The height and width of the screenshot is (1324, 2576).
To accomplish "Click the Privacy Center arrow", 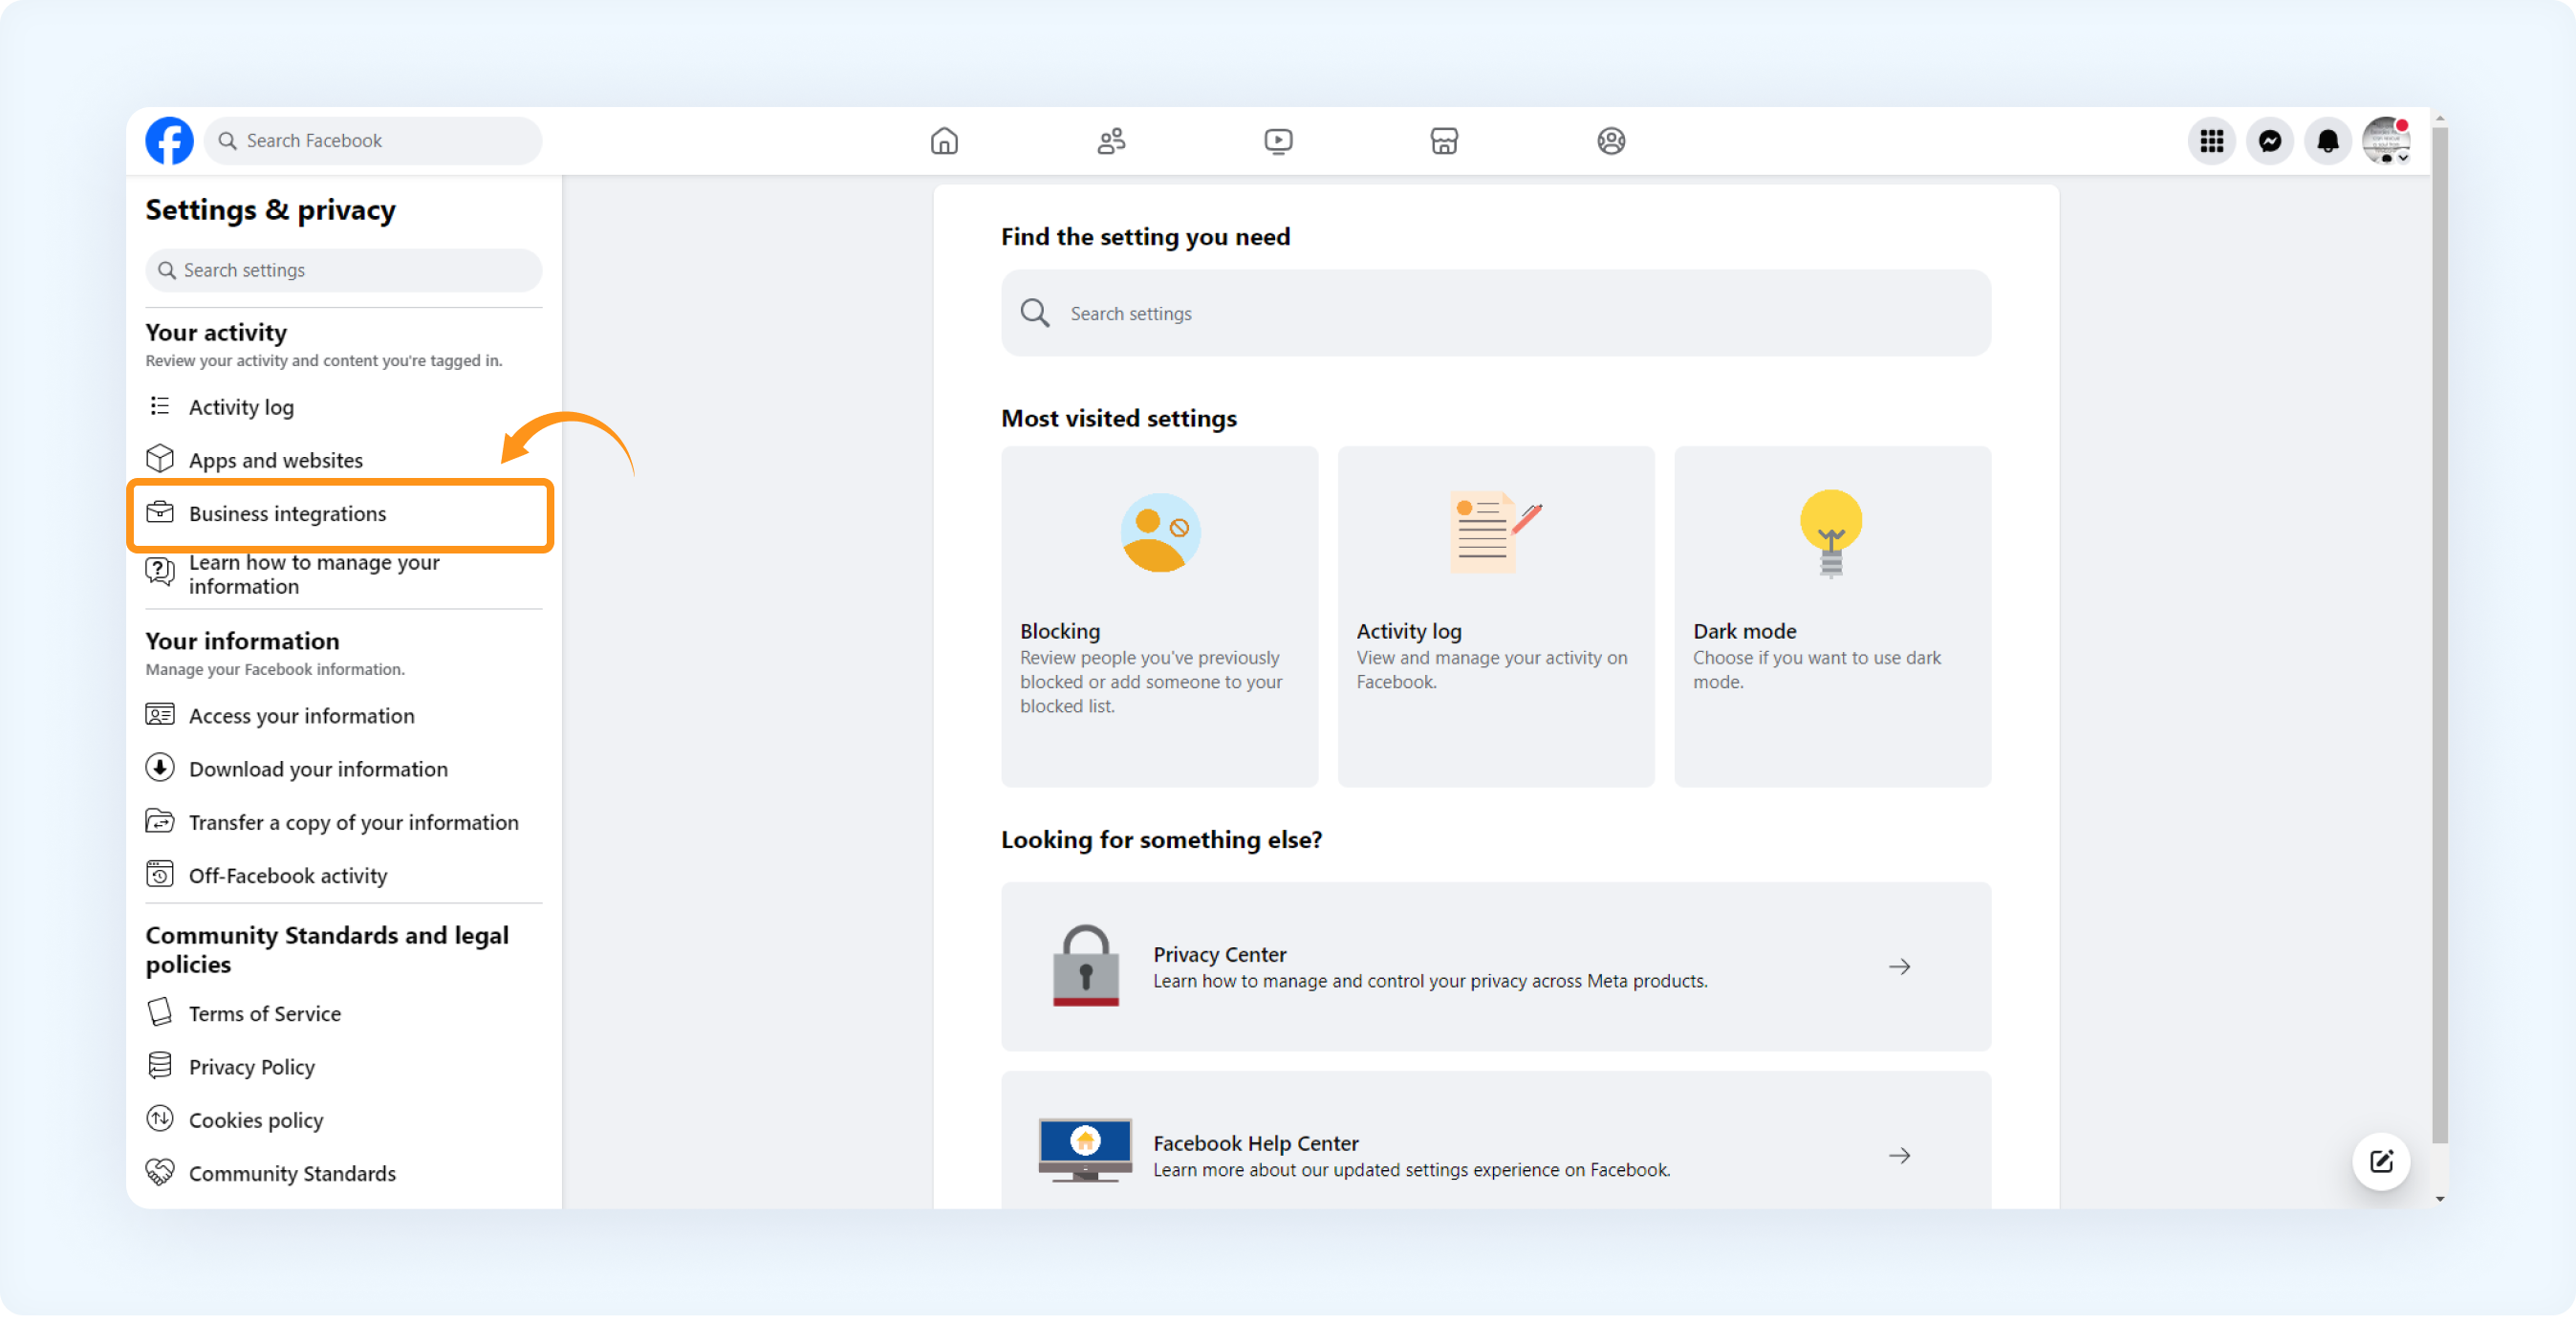I will tap(1899, 967).
